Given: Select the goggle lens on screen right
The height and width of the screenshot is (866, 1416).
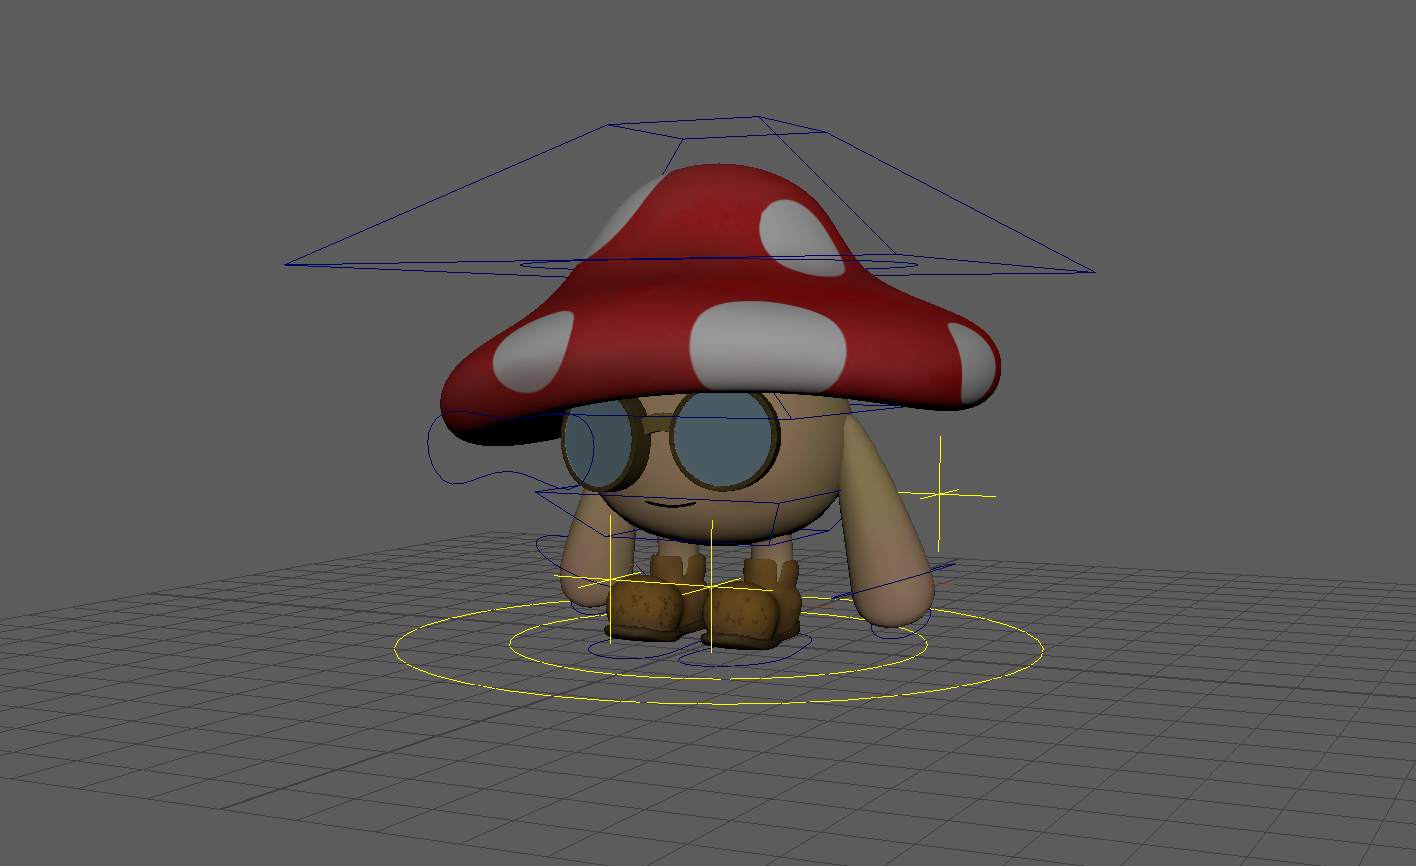Looking at the screenshot, I should [x=724, y=438].
